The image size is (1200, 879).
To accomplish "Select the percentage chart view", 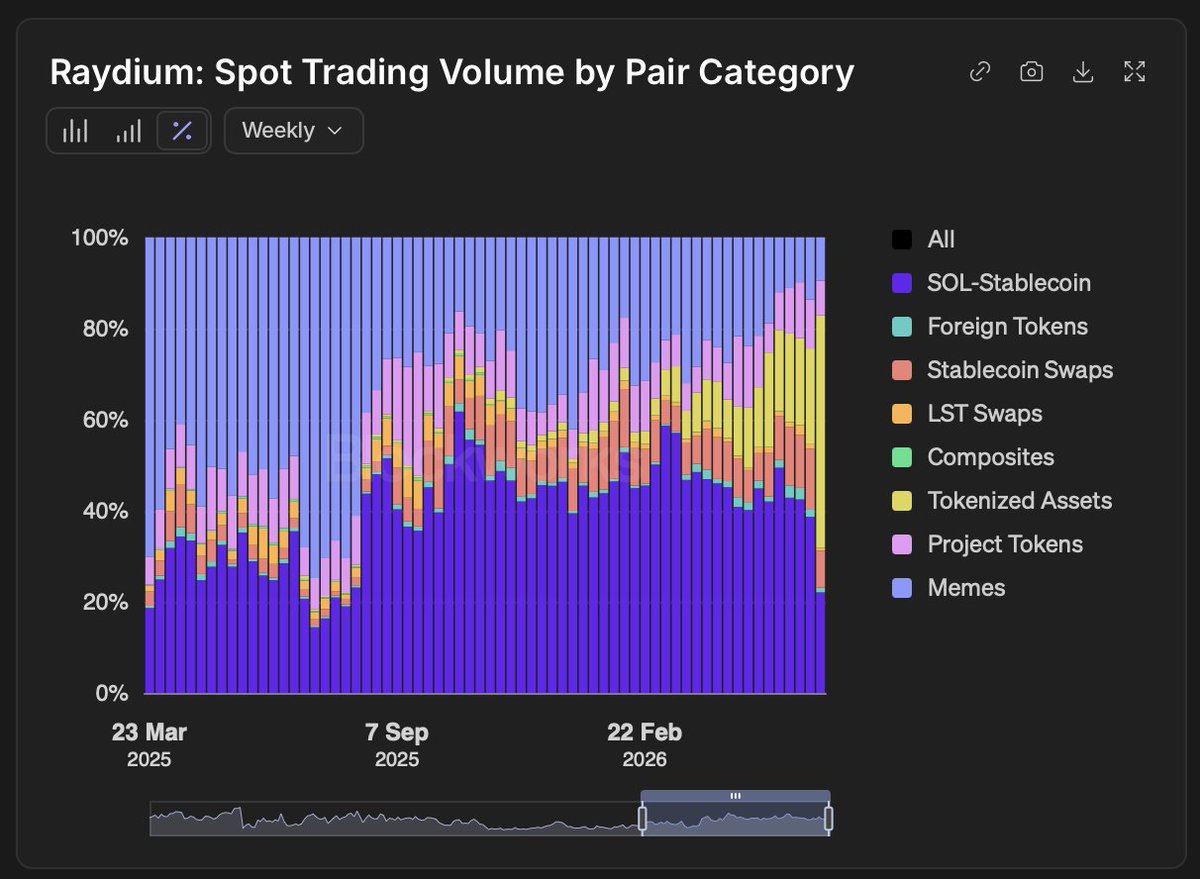I will point(182,131).
